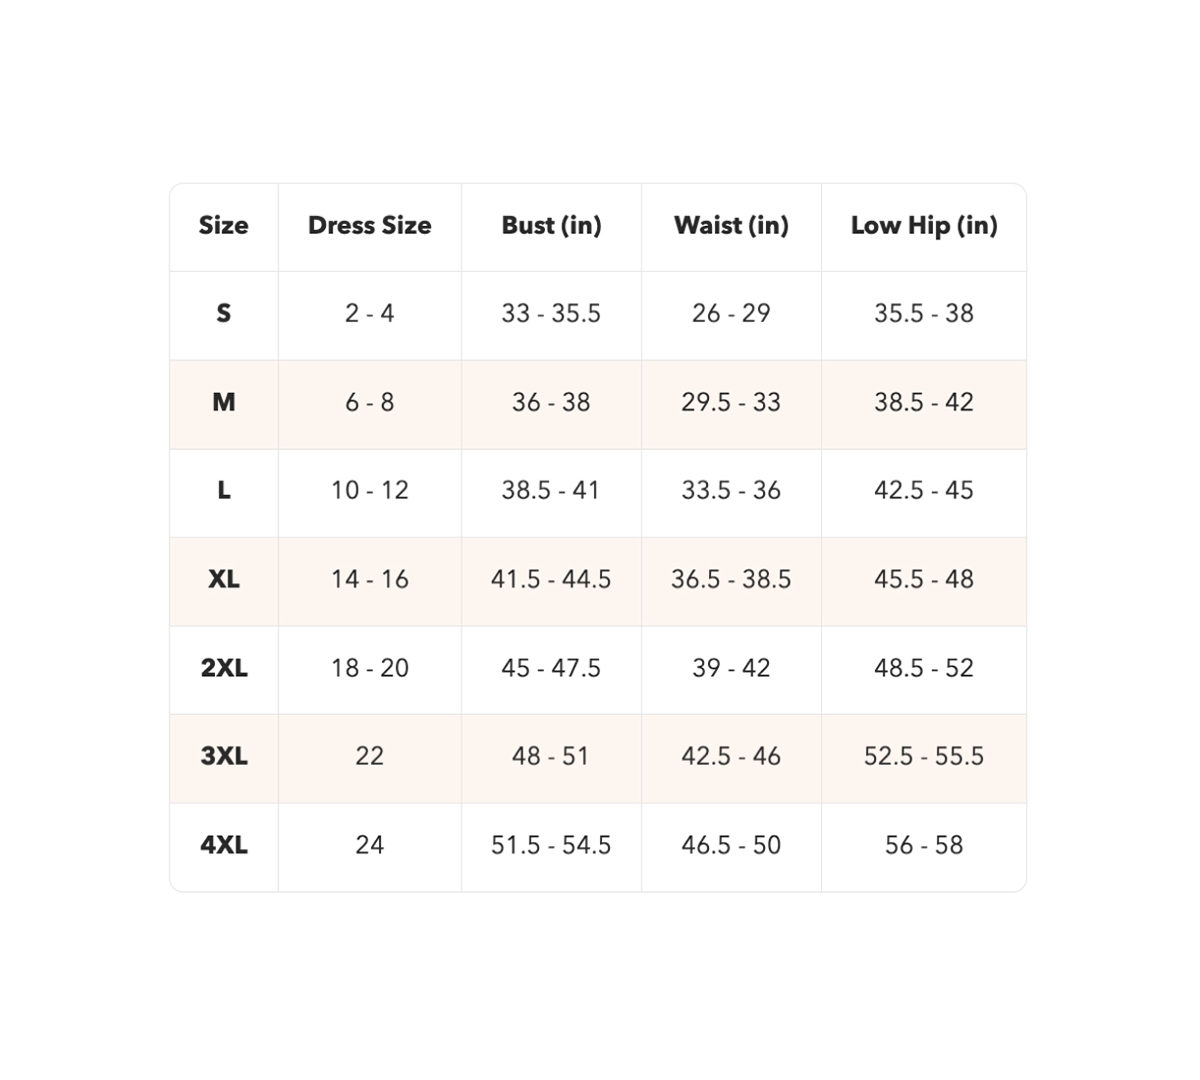The image size is (1200, 1080).
Task: Select the L size row label
Action: coord(224,490)
